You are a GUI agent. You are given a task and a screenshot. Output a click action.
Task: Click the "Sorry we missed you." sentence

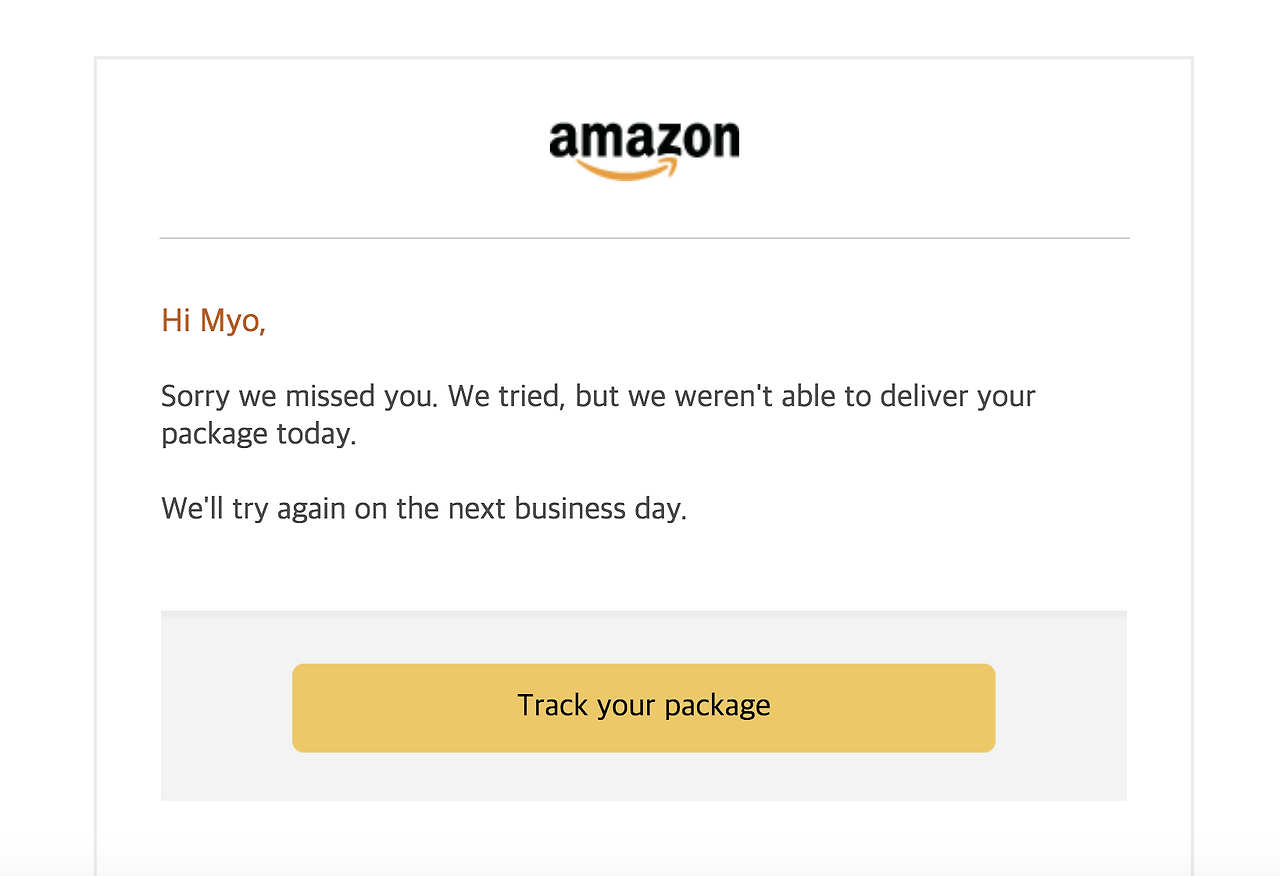coord(299,396)
